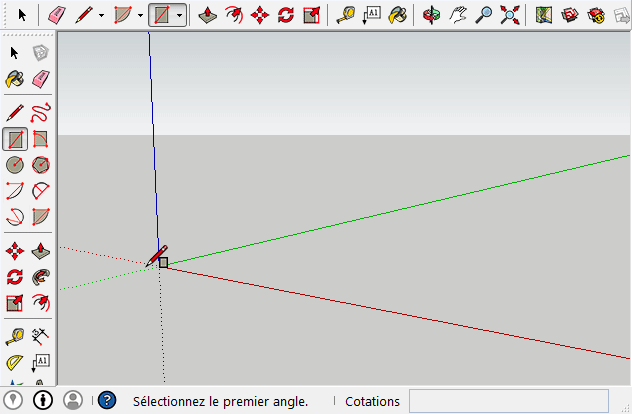Select the Circle tool in left toolbar
The image size is (632, 414).
pos(15,165)
